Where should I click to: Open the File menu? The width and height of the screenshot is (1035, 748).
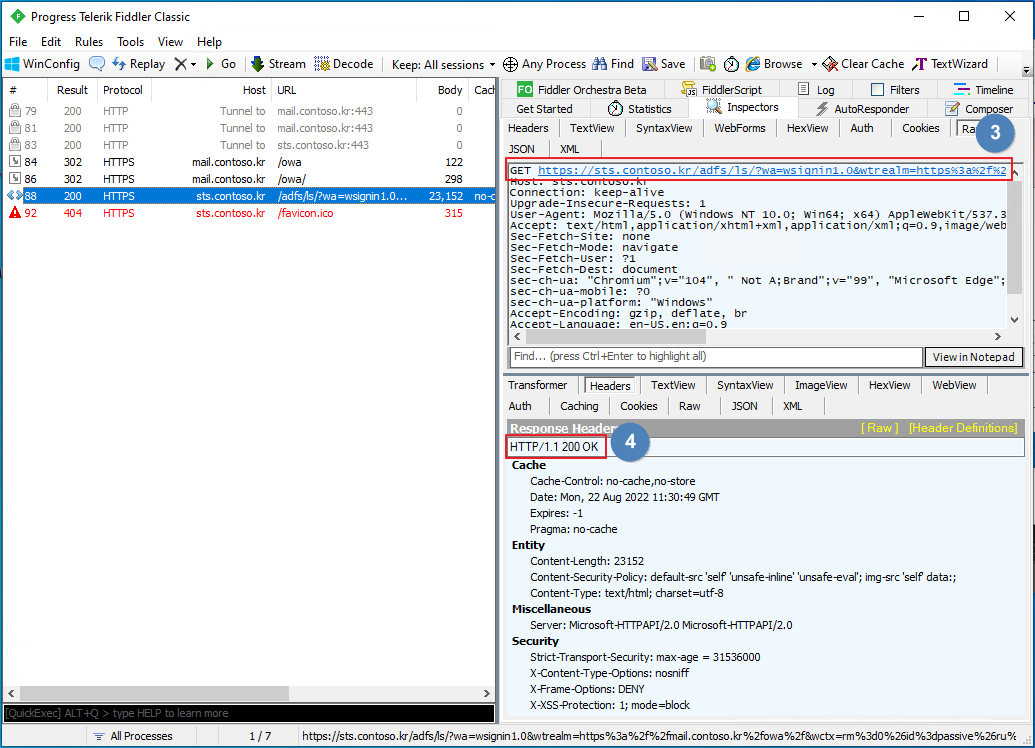click(18, 42)
